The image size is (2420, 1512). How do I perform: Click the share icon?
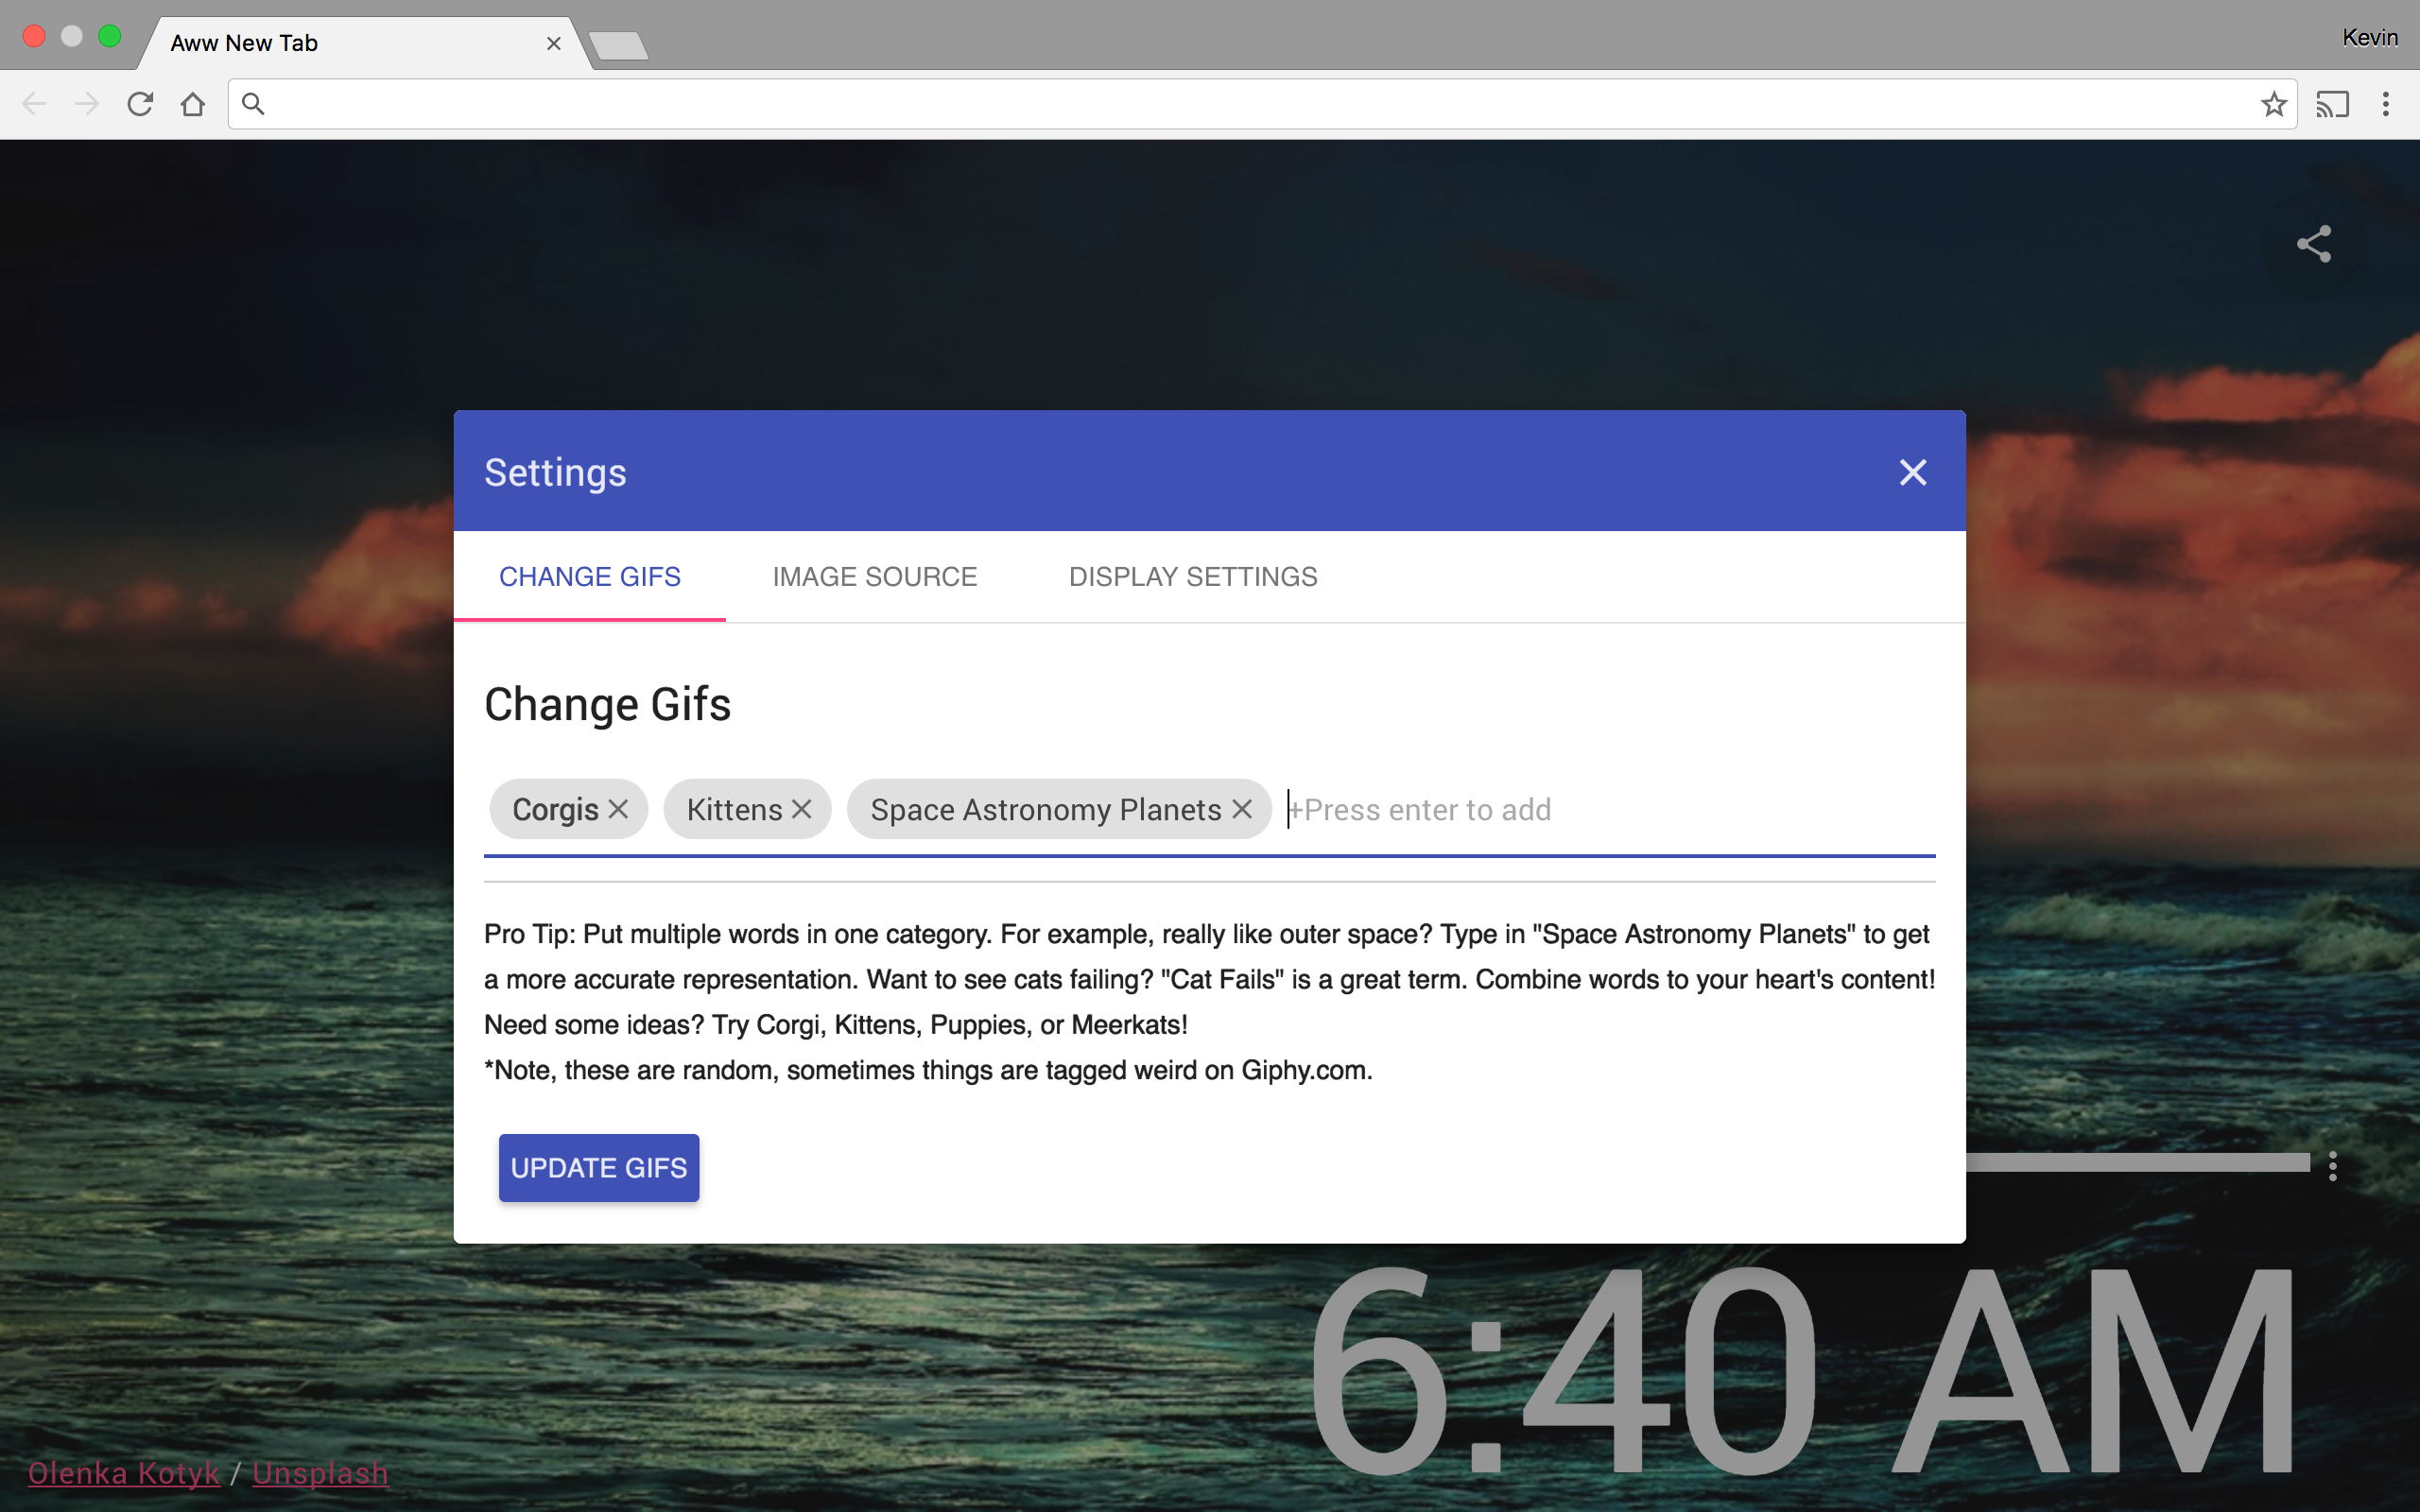2314,244
